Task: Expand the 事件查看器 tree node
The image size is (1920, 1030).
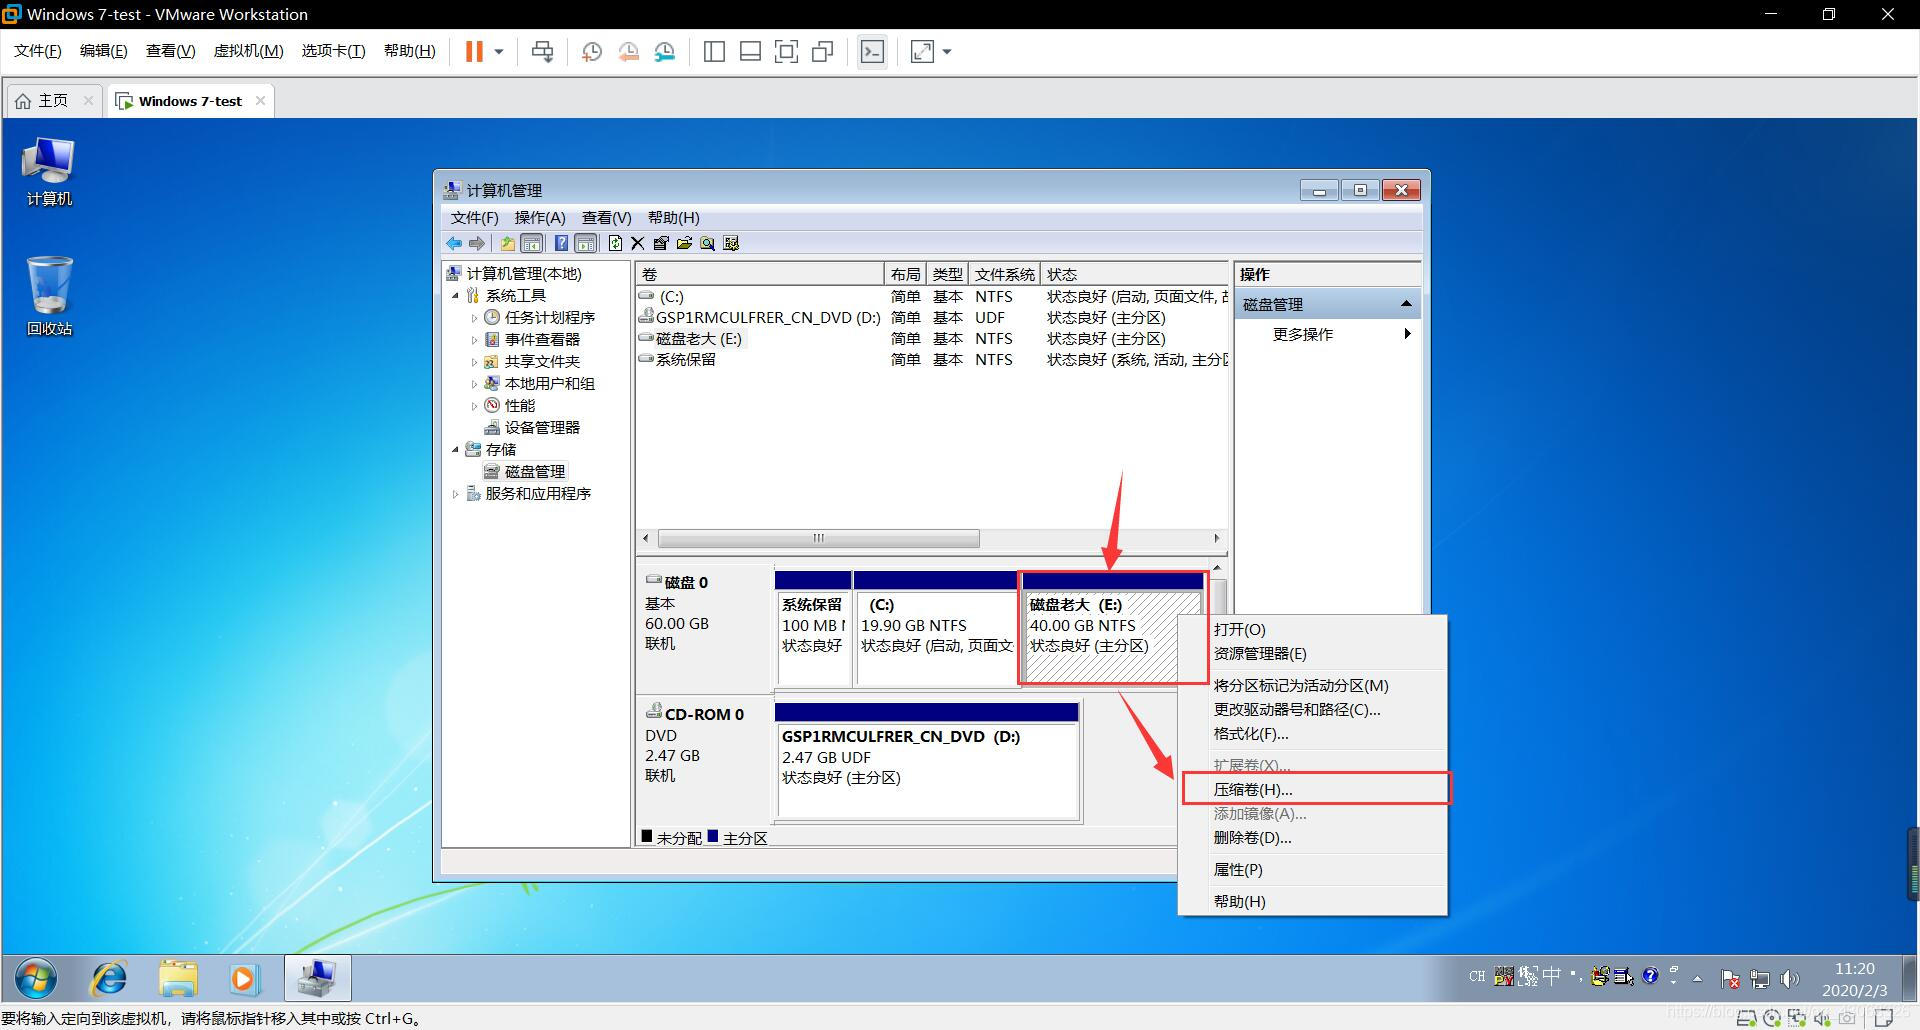Action: pyautogui.click(x=474, y=340)
